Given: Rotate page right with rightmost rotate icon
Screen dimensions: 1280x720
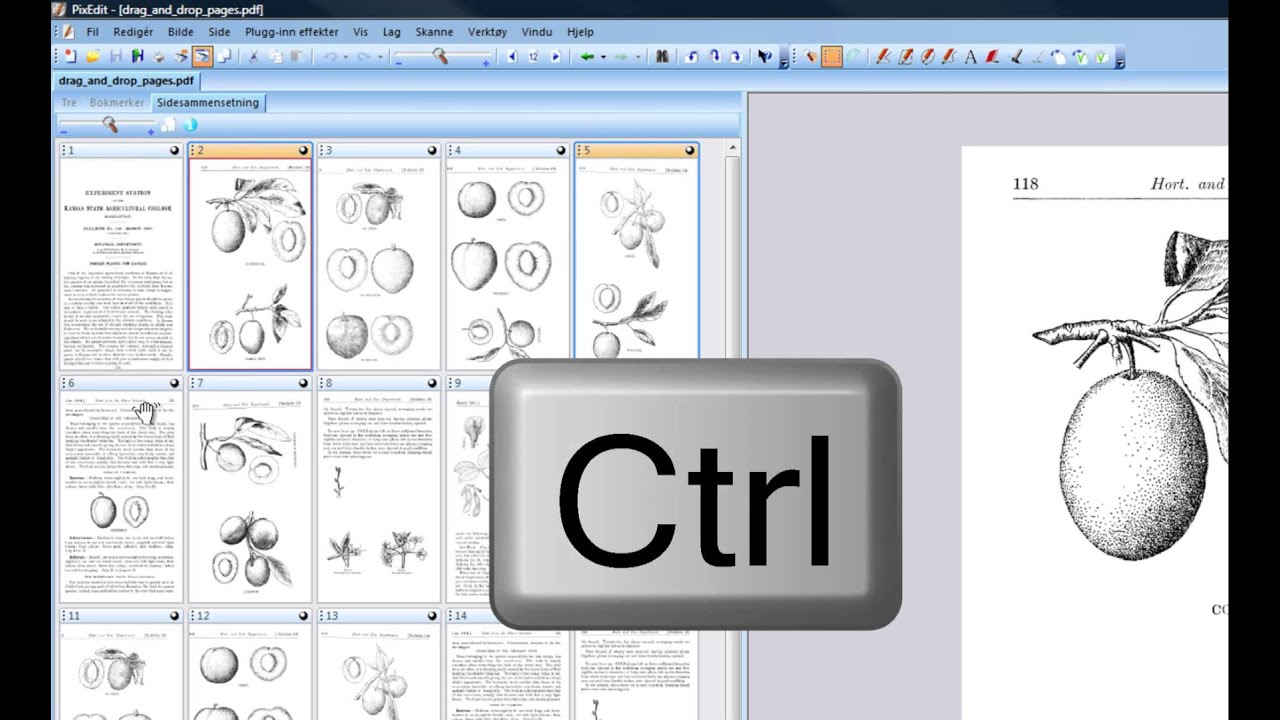Looking at the screenshot, I should 736,57.
